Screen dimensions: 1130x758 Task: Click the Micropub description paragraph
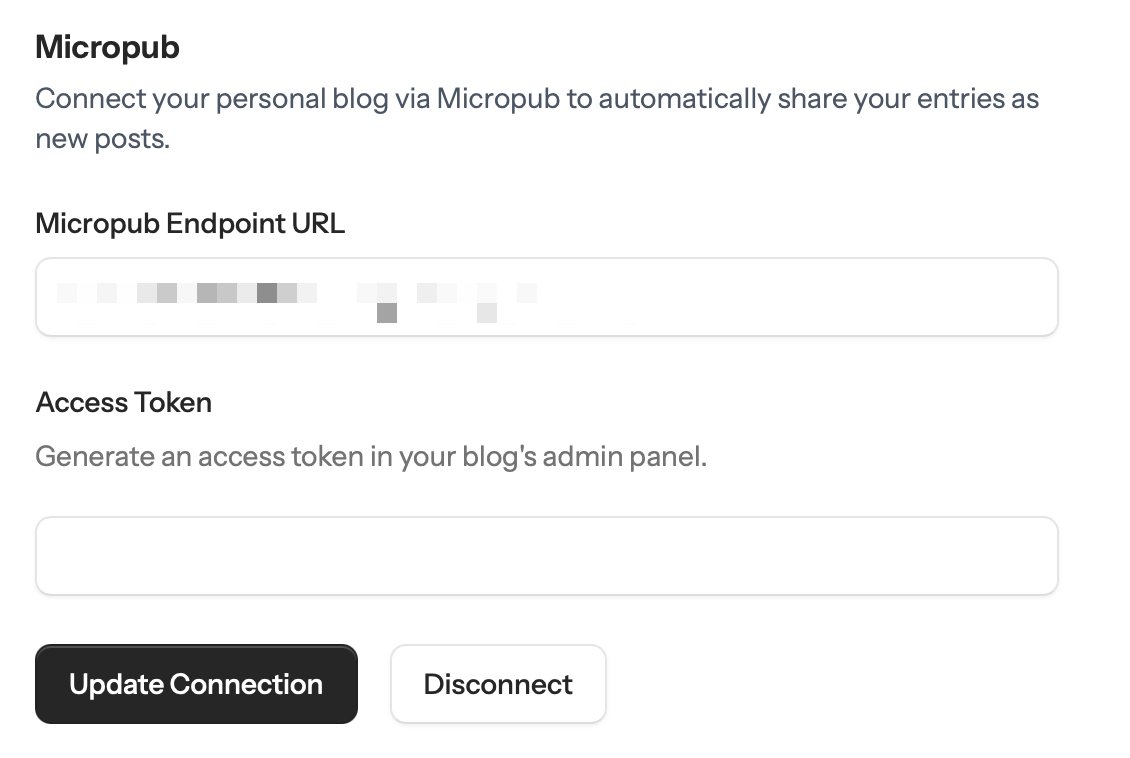coord(537,118)
